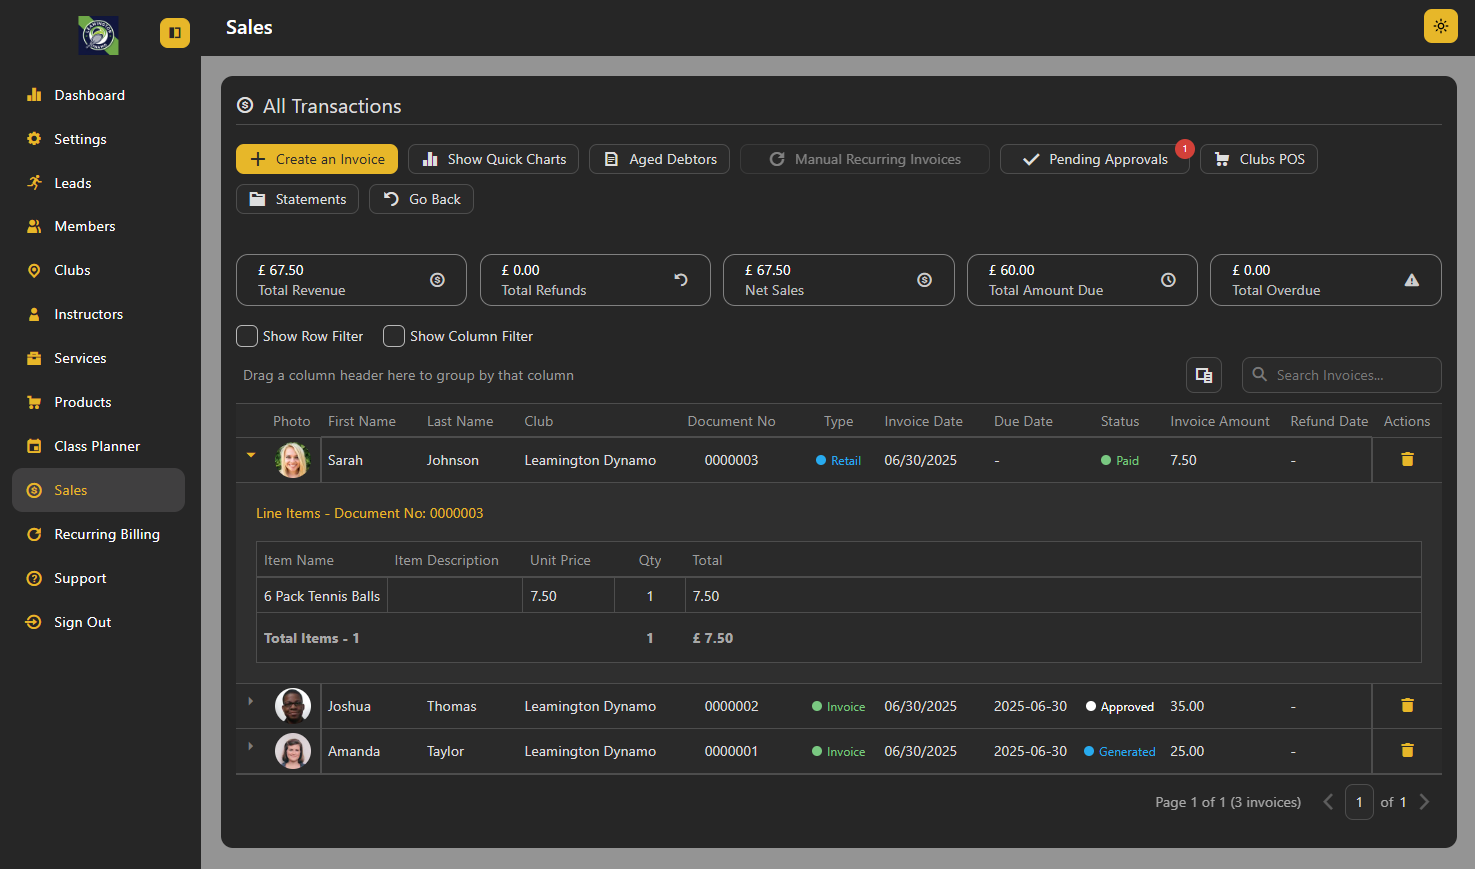Open Pending Approvals
Screen dimensions: 1475x869
tap(1094, 159)
